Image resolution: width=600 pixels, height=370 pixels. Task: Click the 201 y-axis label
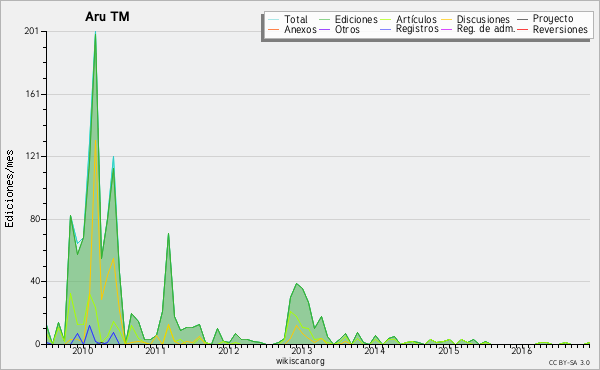[32, 31]
